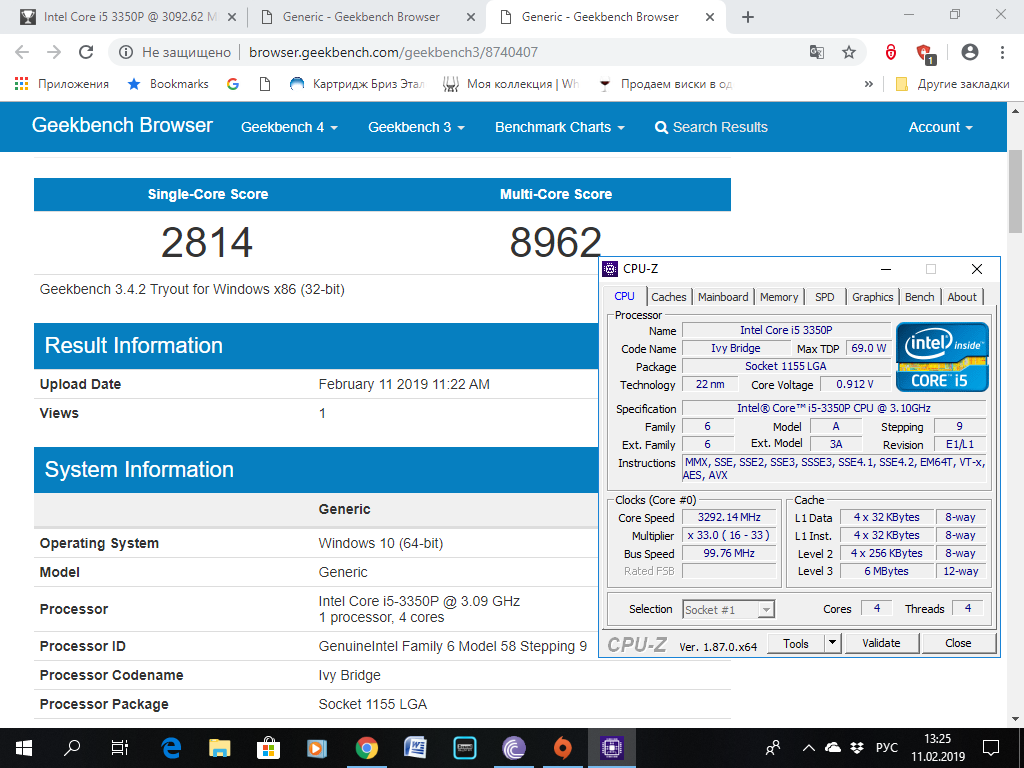
Task: Open the Приложения apps shortcut
Action: [x=61, y=84]
